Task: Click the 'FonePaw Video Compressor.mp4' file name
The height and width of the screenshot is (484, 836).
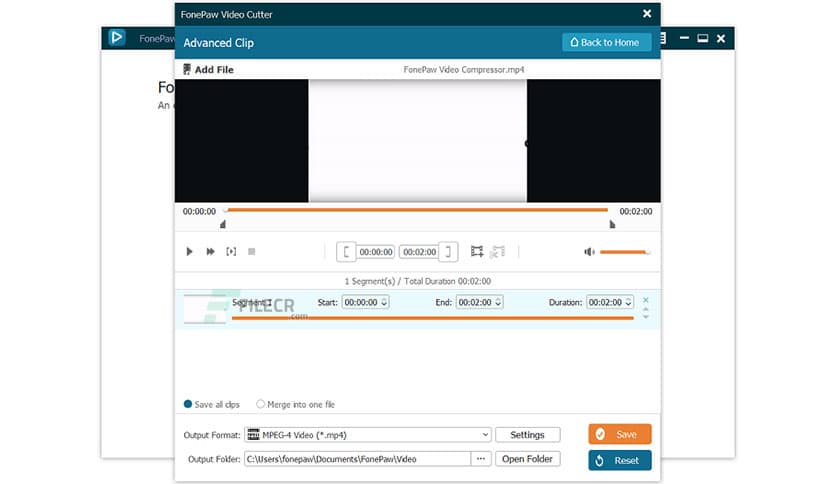Action: (464, 69)
